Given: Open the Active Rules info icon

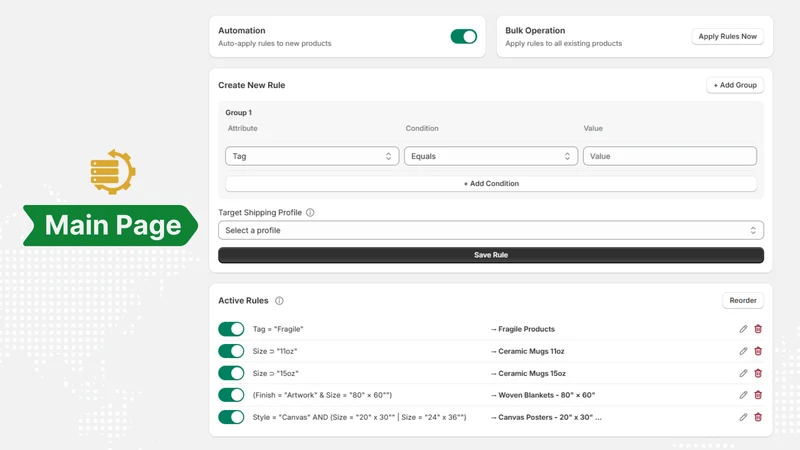Looking at the screenshot, I should [279, 301].
